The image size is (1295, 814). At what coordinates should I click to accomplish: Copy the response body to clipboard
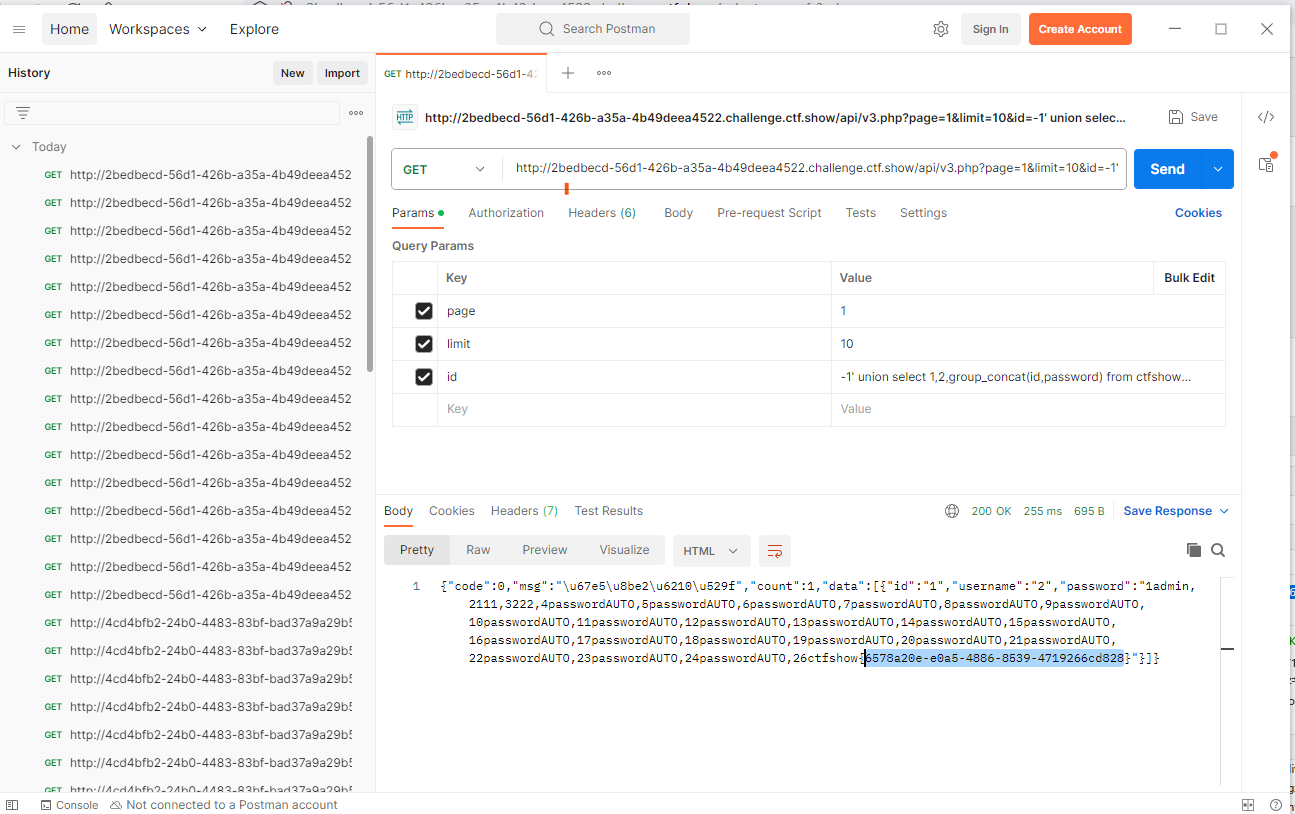(x=1194, y=550)
